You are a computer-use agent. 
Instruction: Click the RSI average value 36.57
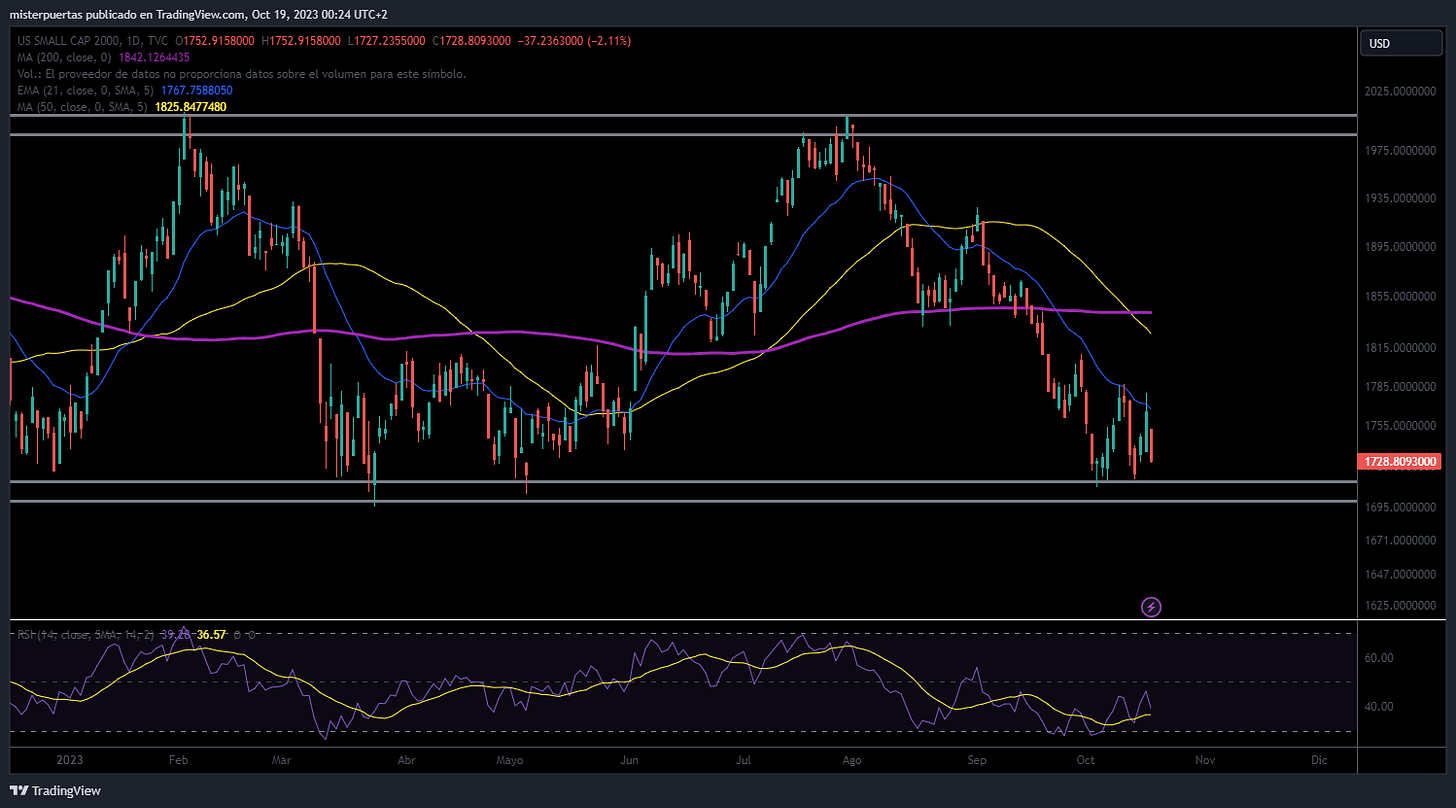click(x=211, y=635)
